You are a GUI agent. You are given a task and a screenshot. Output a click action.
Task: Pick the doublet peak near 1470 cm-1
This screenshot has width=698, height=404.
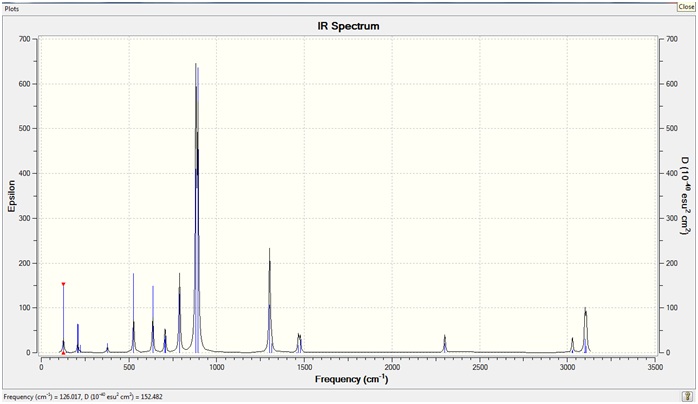pos(300,343)
